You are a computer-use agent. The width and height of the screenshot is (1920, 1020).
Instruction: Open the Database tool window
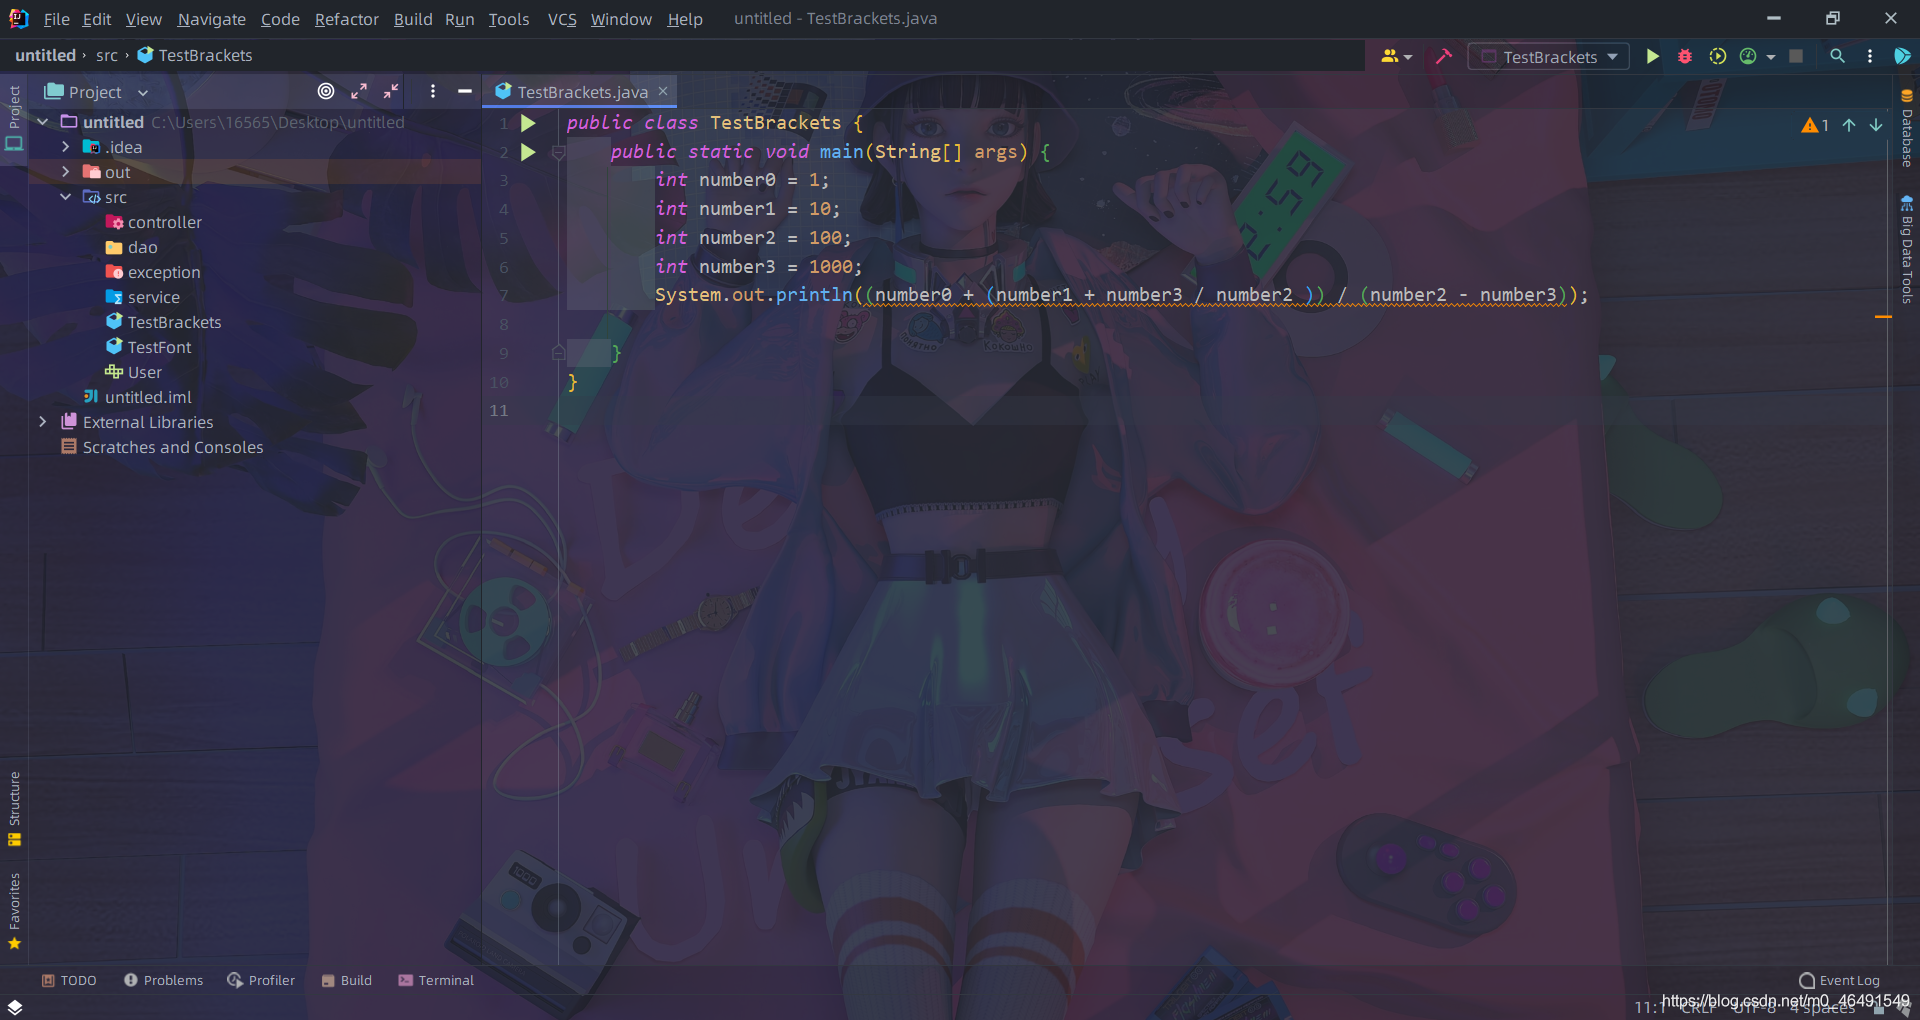(1907, 128)
